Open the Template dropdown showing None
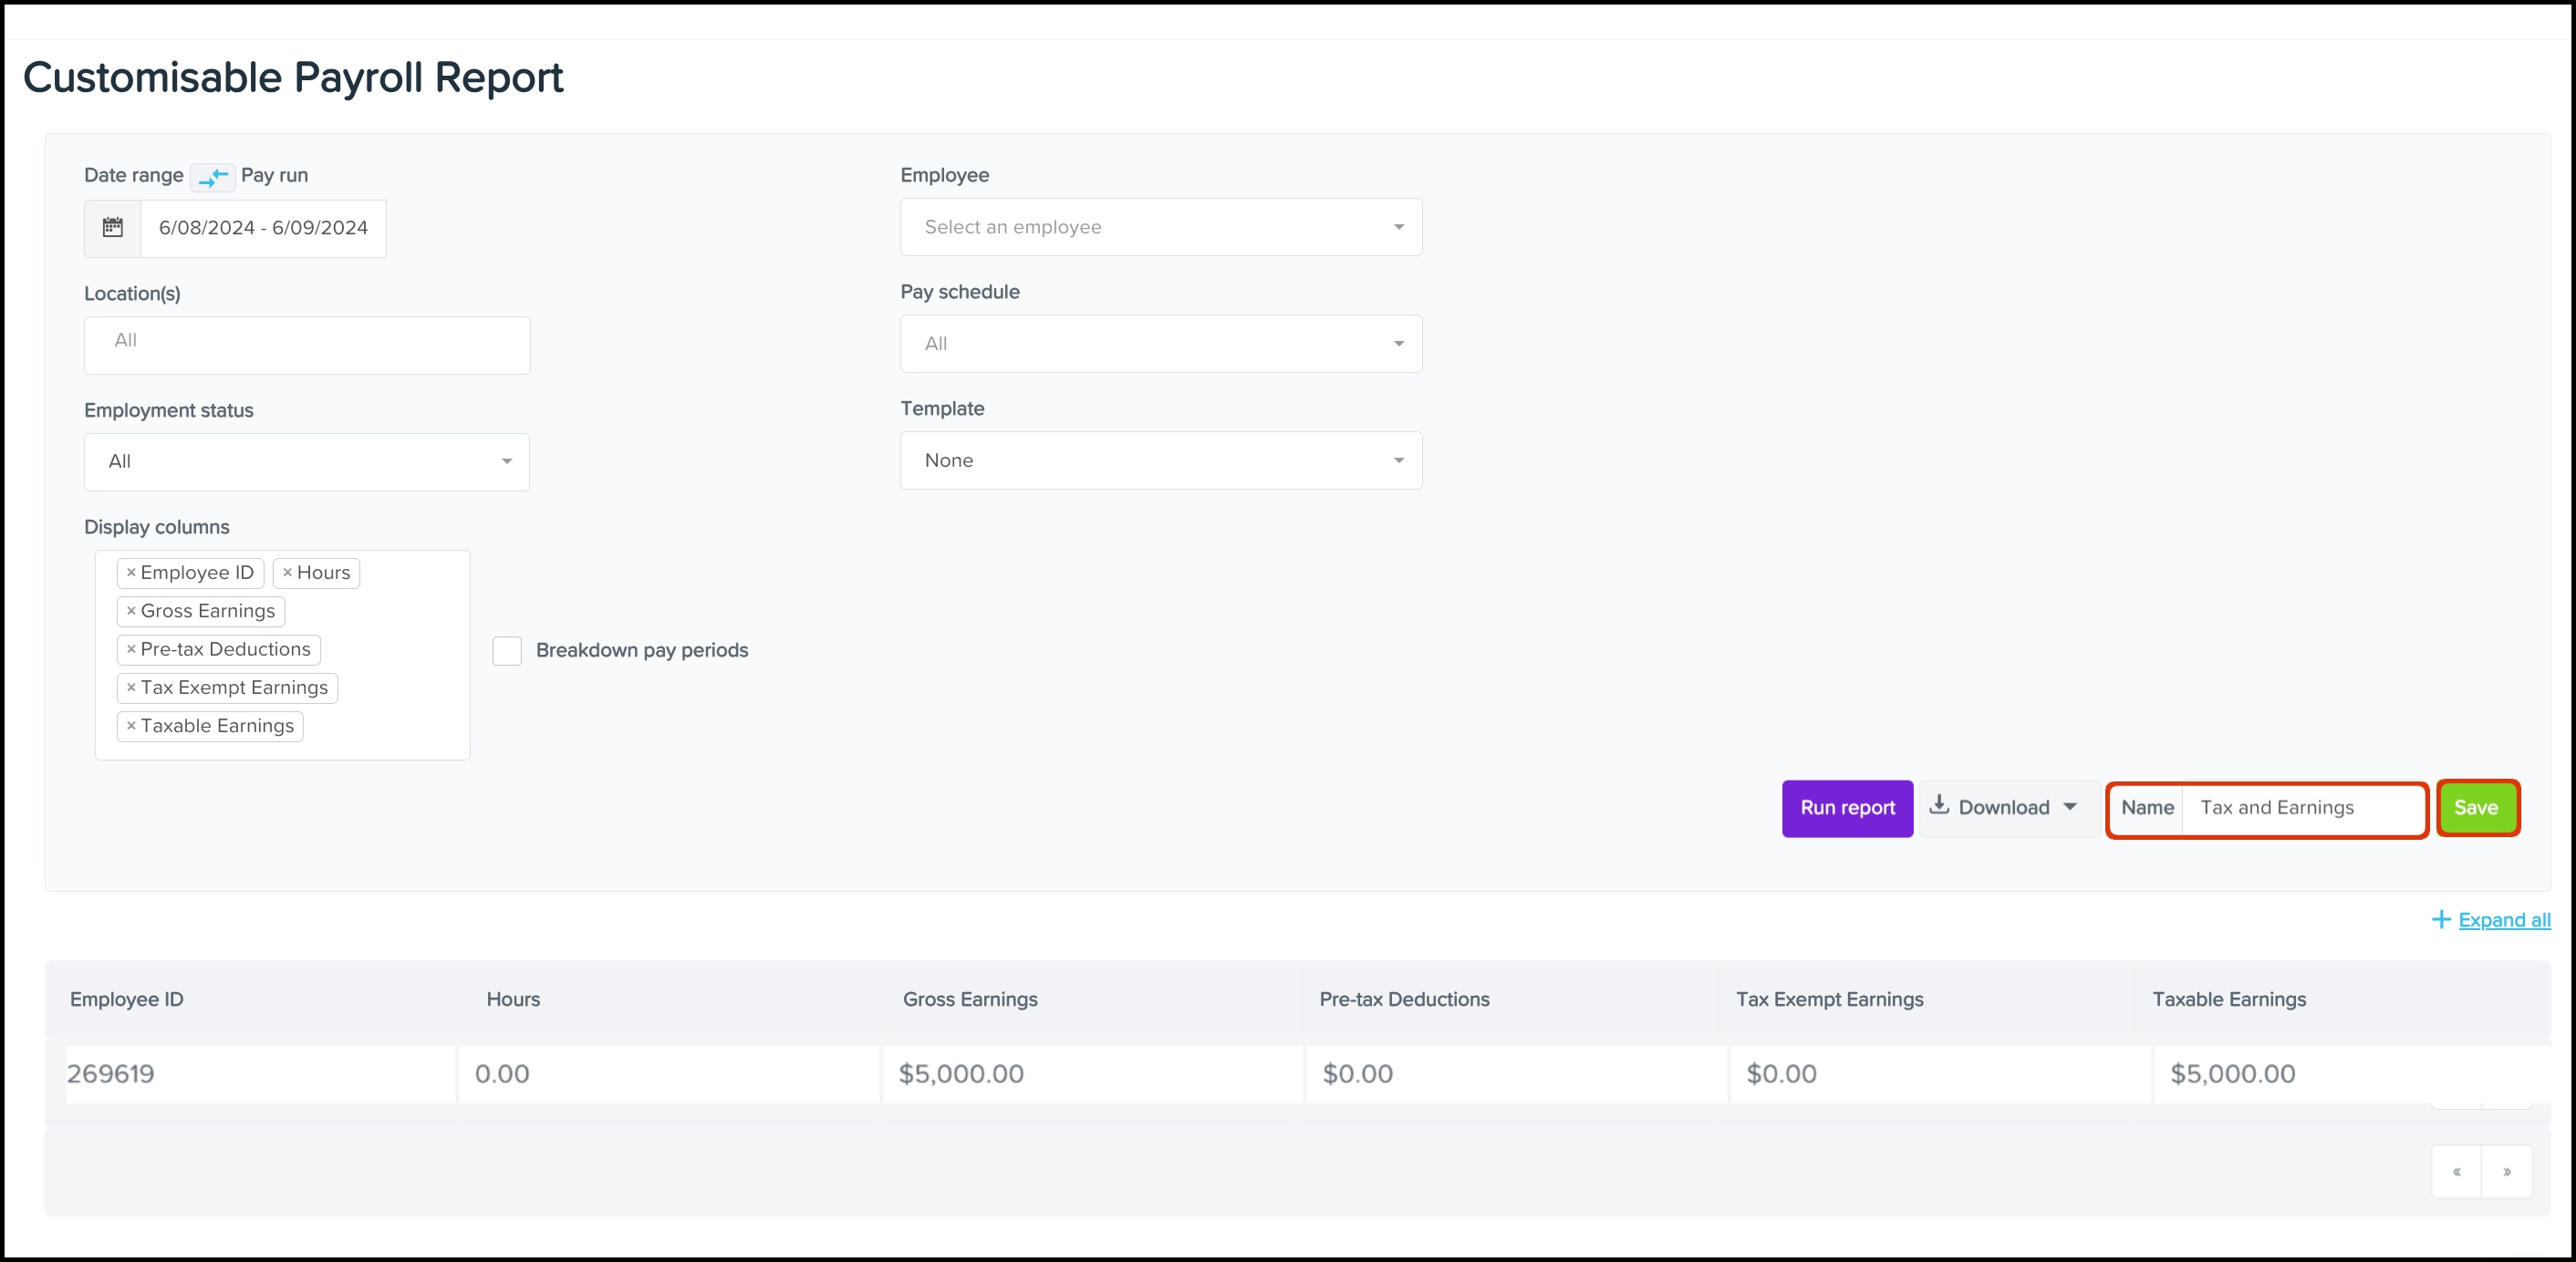Image resolution: width=2576 pixels, height=1262 pixels. pyautogui.click(x=1161, y=461)
